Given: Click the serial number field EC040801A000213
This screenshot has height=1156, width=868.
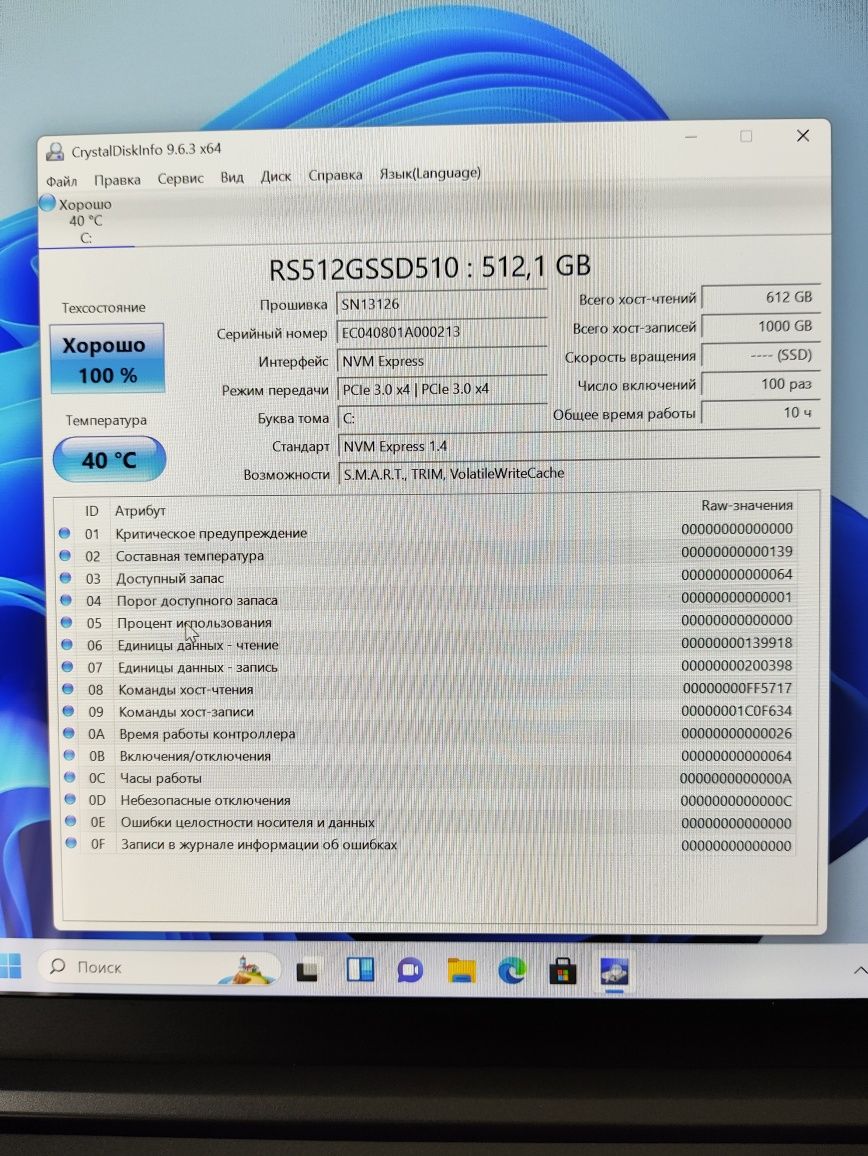Looking at the screenshot, I should point(441,332).
